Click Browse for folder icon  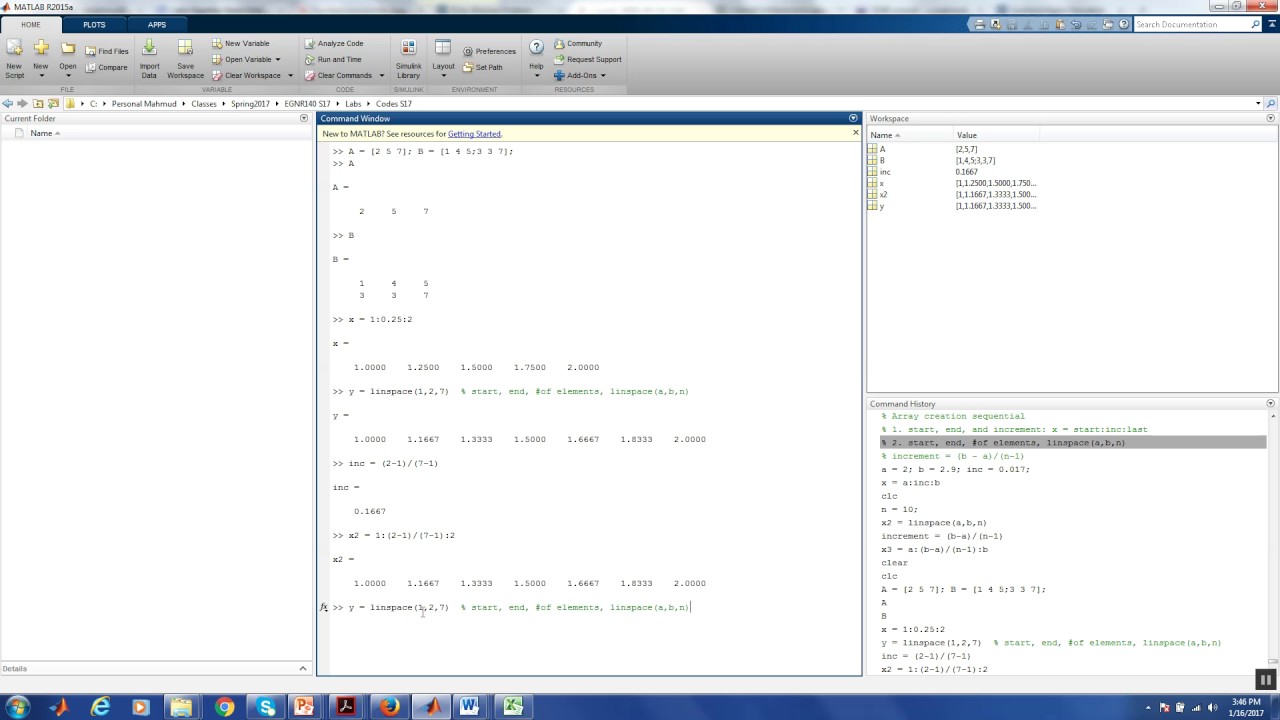(x=52, y=104)
